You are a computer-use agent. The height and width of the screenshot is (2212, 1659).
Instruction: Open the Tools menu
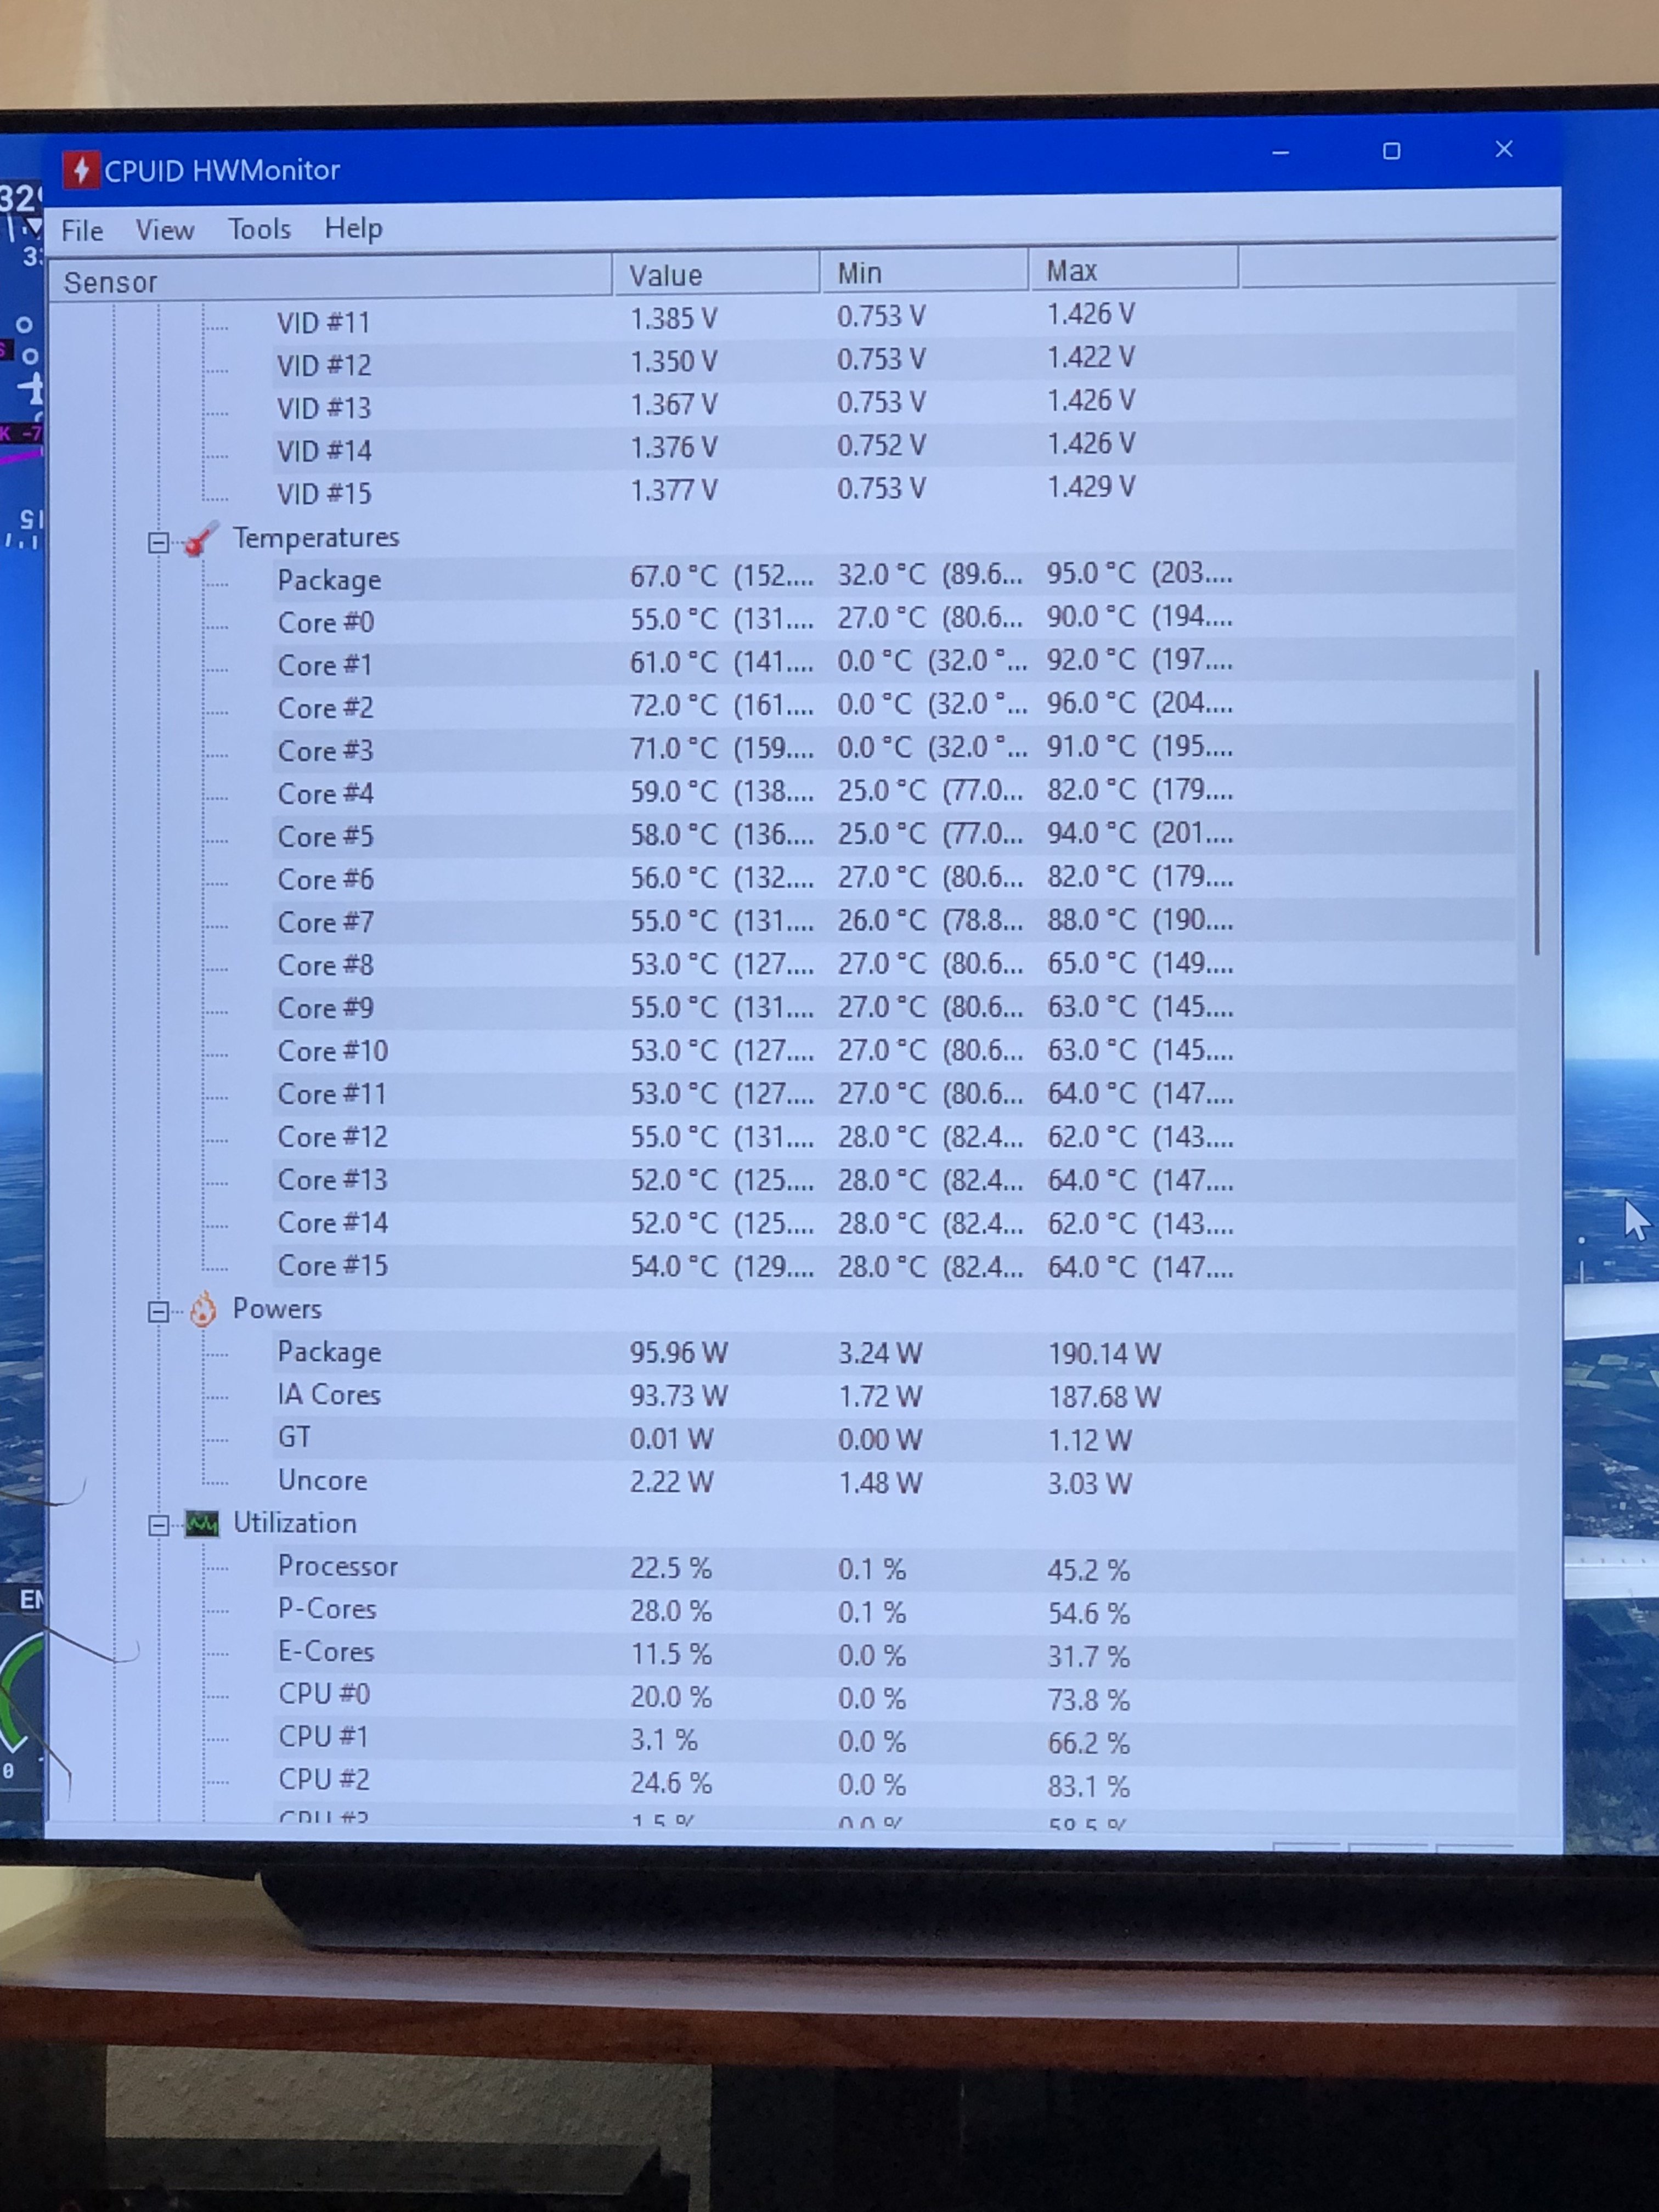coord(259,229)
